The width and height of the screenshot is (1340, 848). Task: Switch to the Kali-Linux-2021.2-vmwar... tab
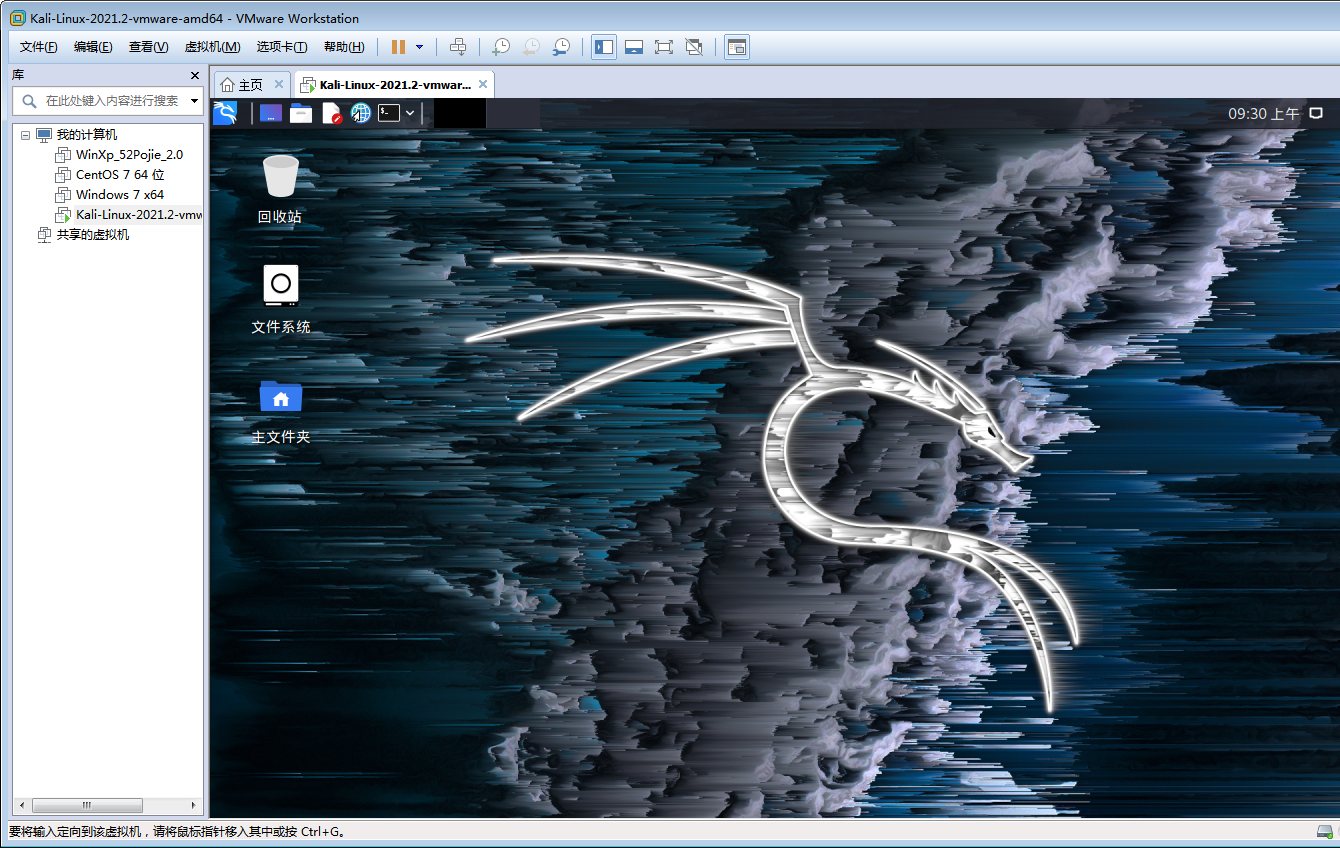tap(395, 85)
